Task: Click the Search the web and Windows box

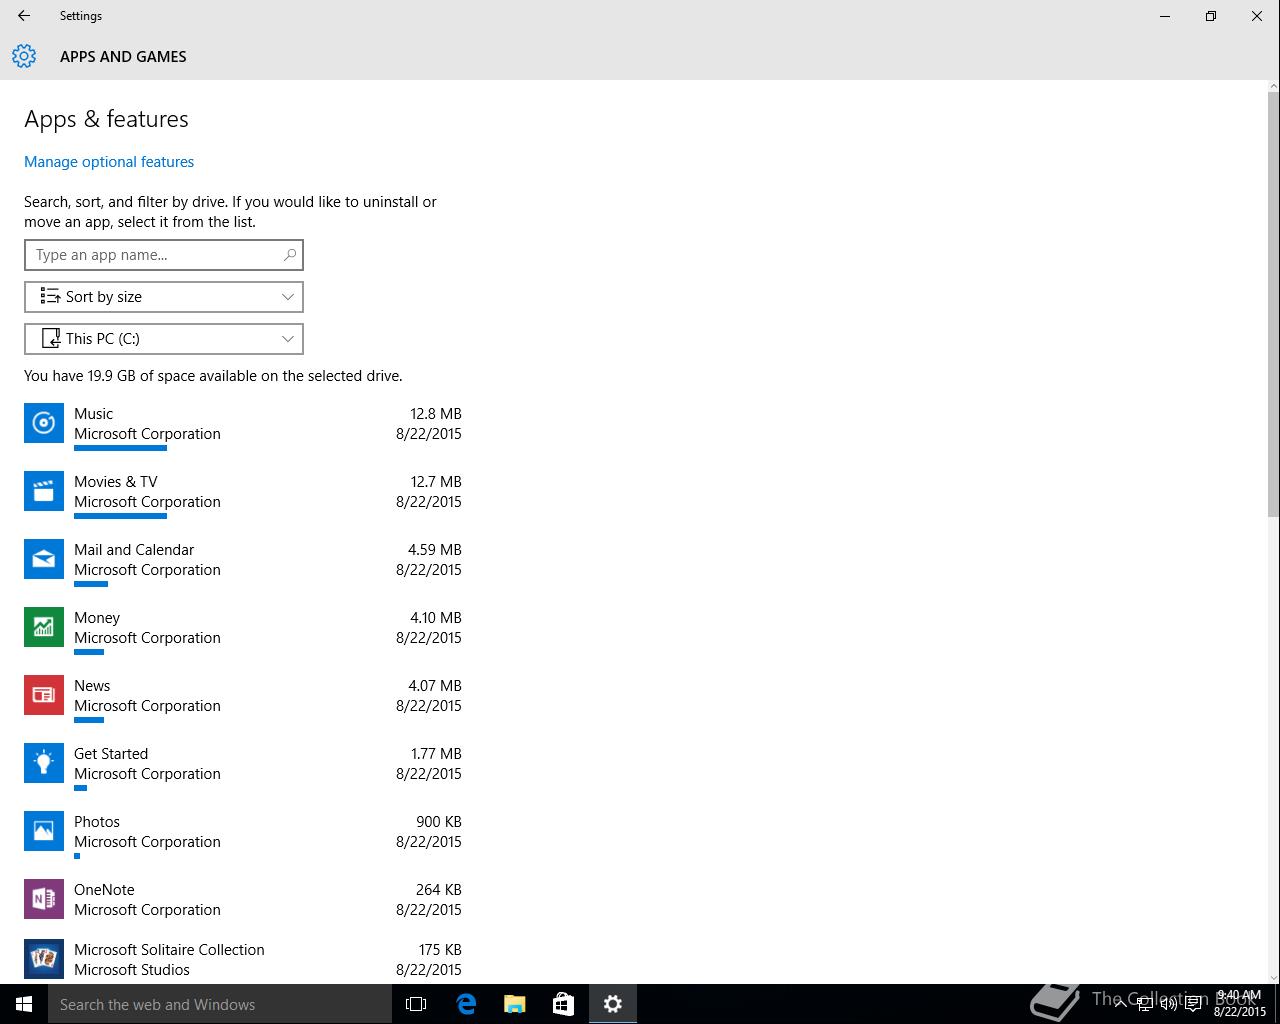Action: [220, 1004]
